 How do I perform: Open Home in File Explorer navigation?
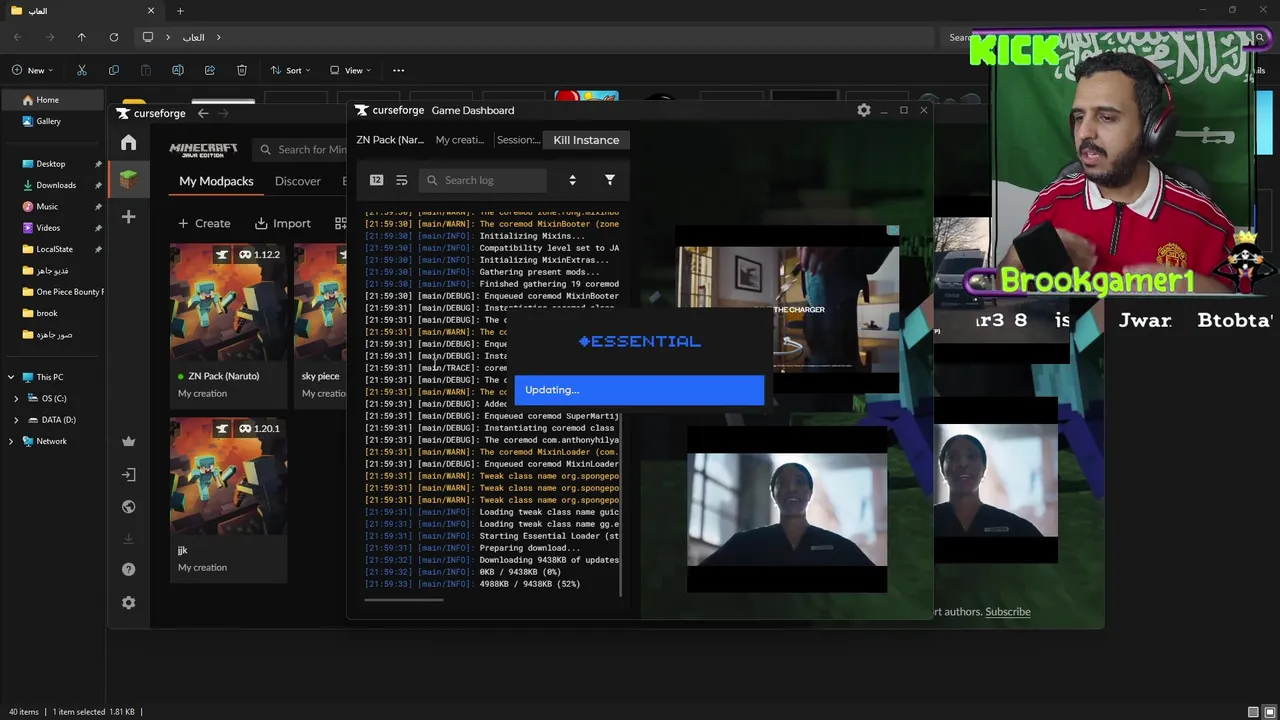tap(47, 100)
